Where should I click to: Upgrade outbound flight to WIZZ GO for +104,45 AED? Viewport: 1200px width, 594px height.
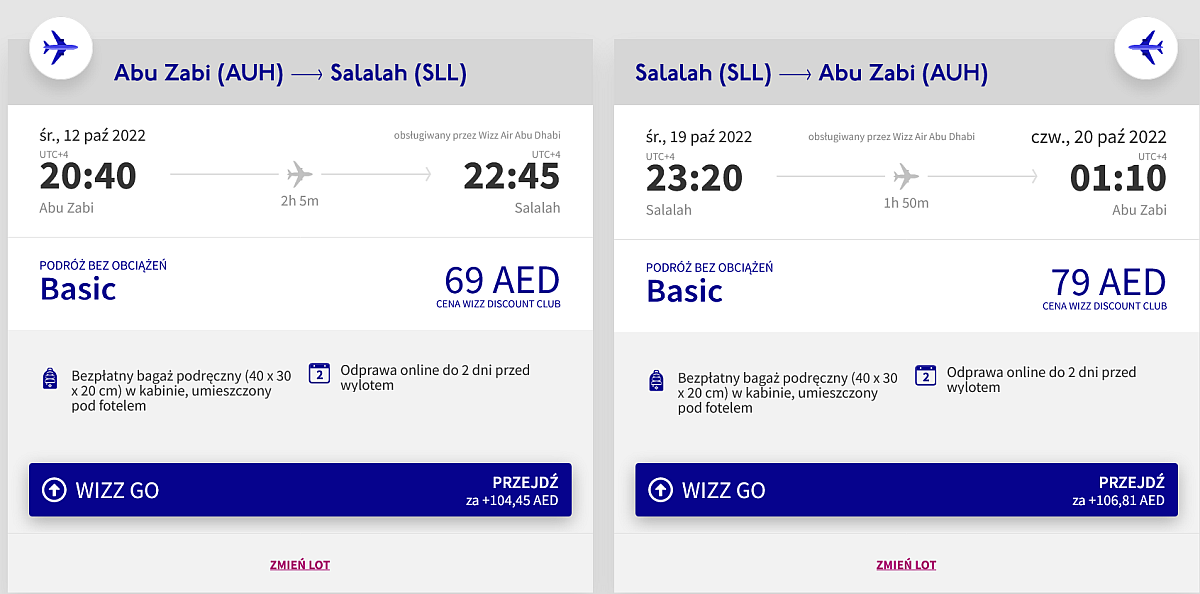[x=300, y=490]
